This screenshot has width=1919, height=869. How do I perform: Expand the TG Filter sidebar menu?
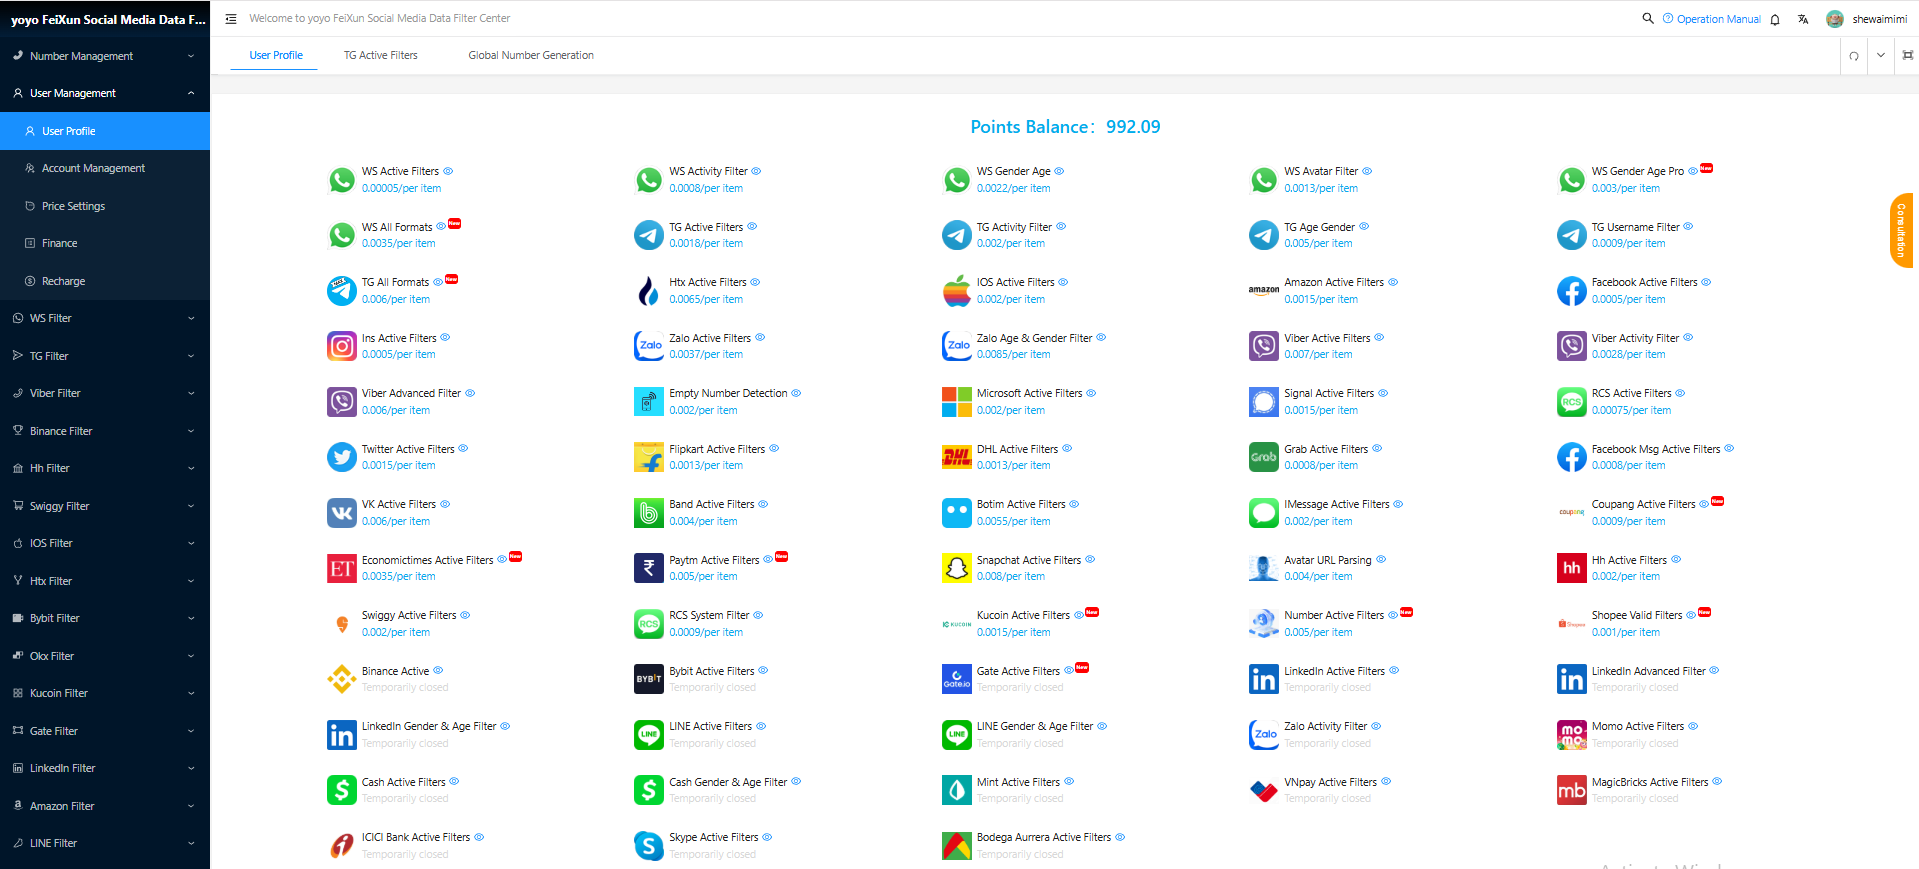[x=105, y=356]
